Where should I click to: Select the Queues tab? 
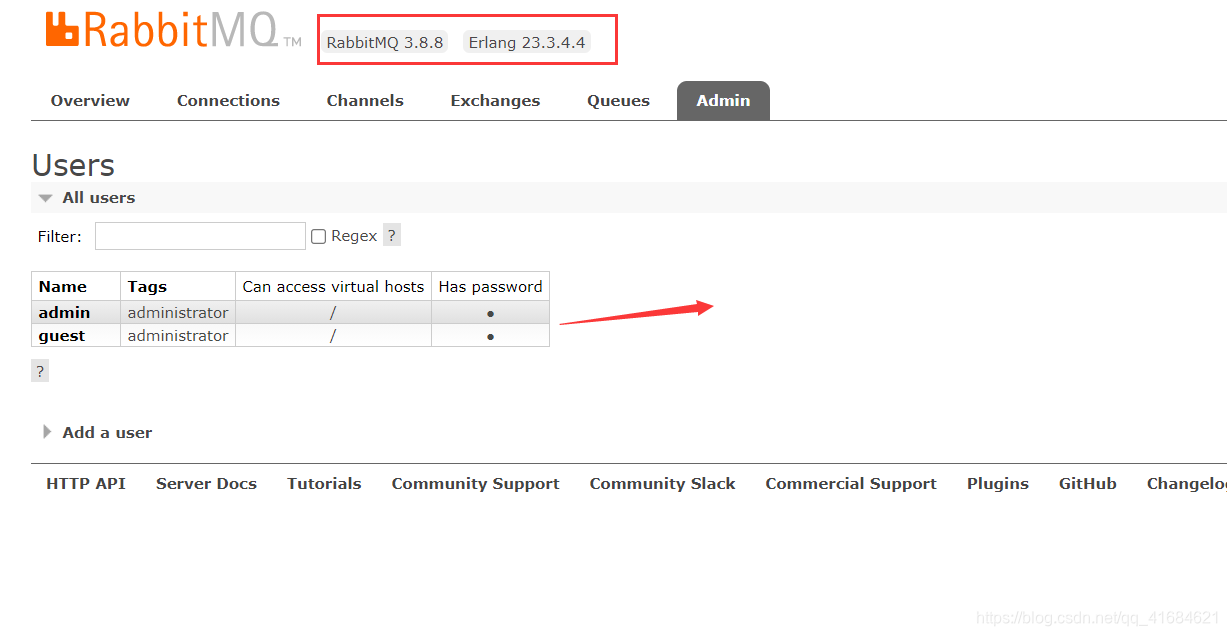(618, 100)
